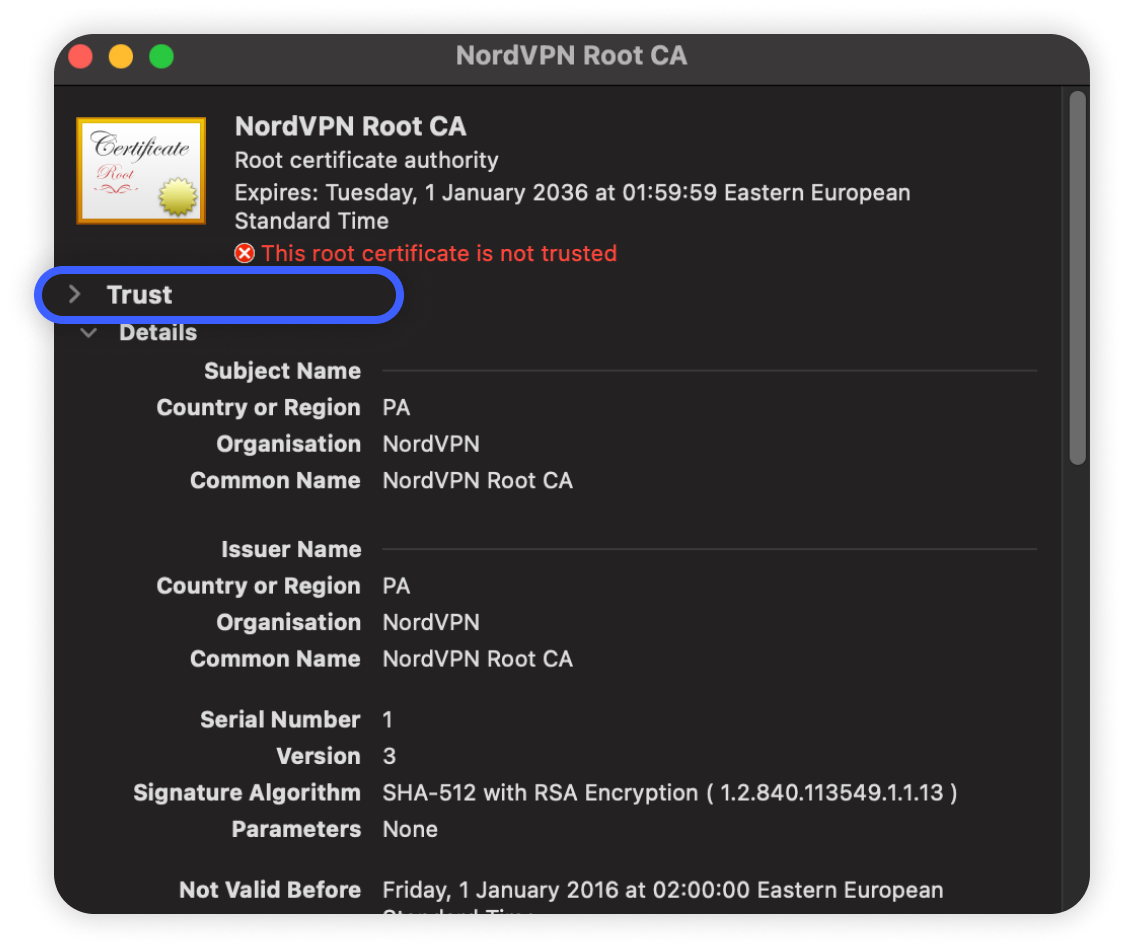Minimize the window with yellow button
Screen dimensions: 1124x948
click(x=121, y=57)
